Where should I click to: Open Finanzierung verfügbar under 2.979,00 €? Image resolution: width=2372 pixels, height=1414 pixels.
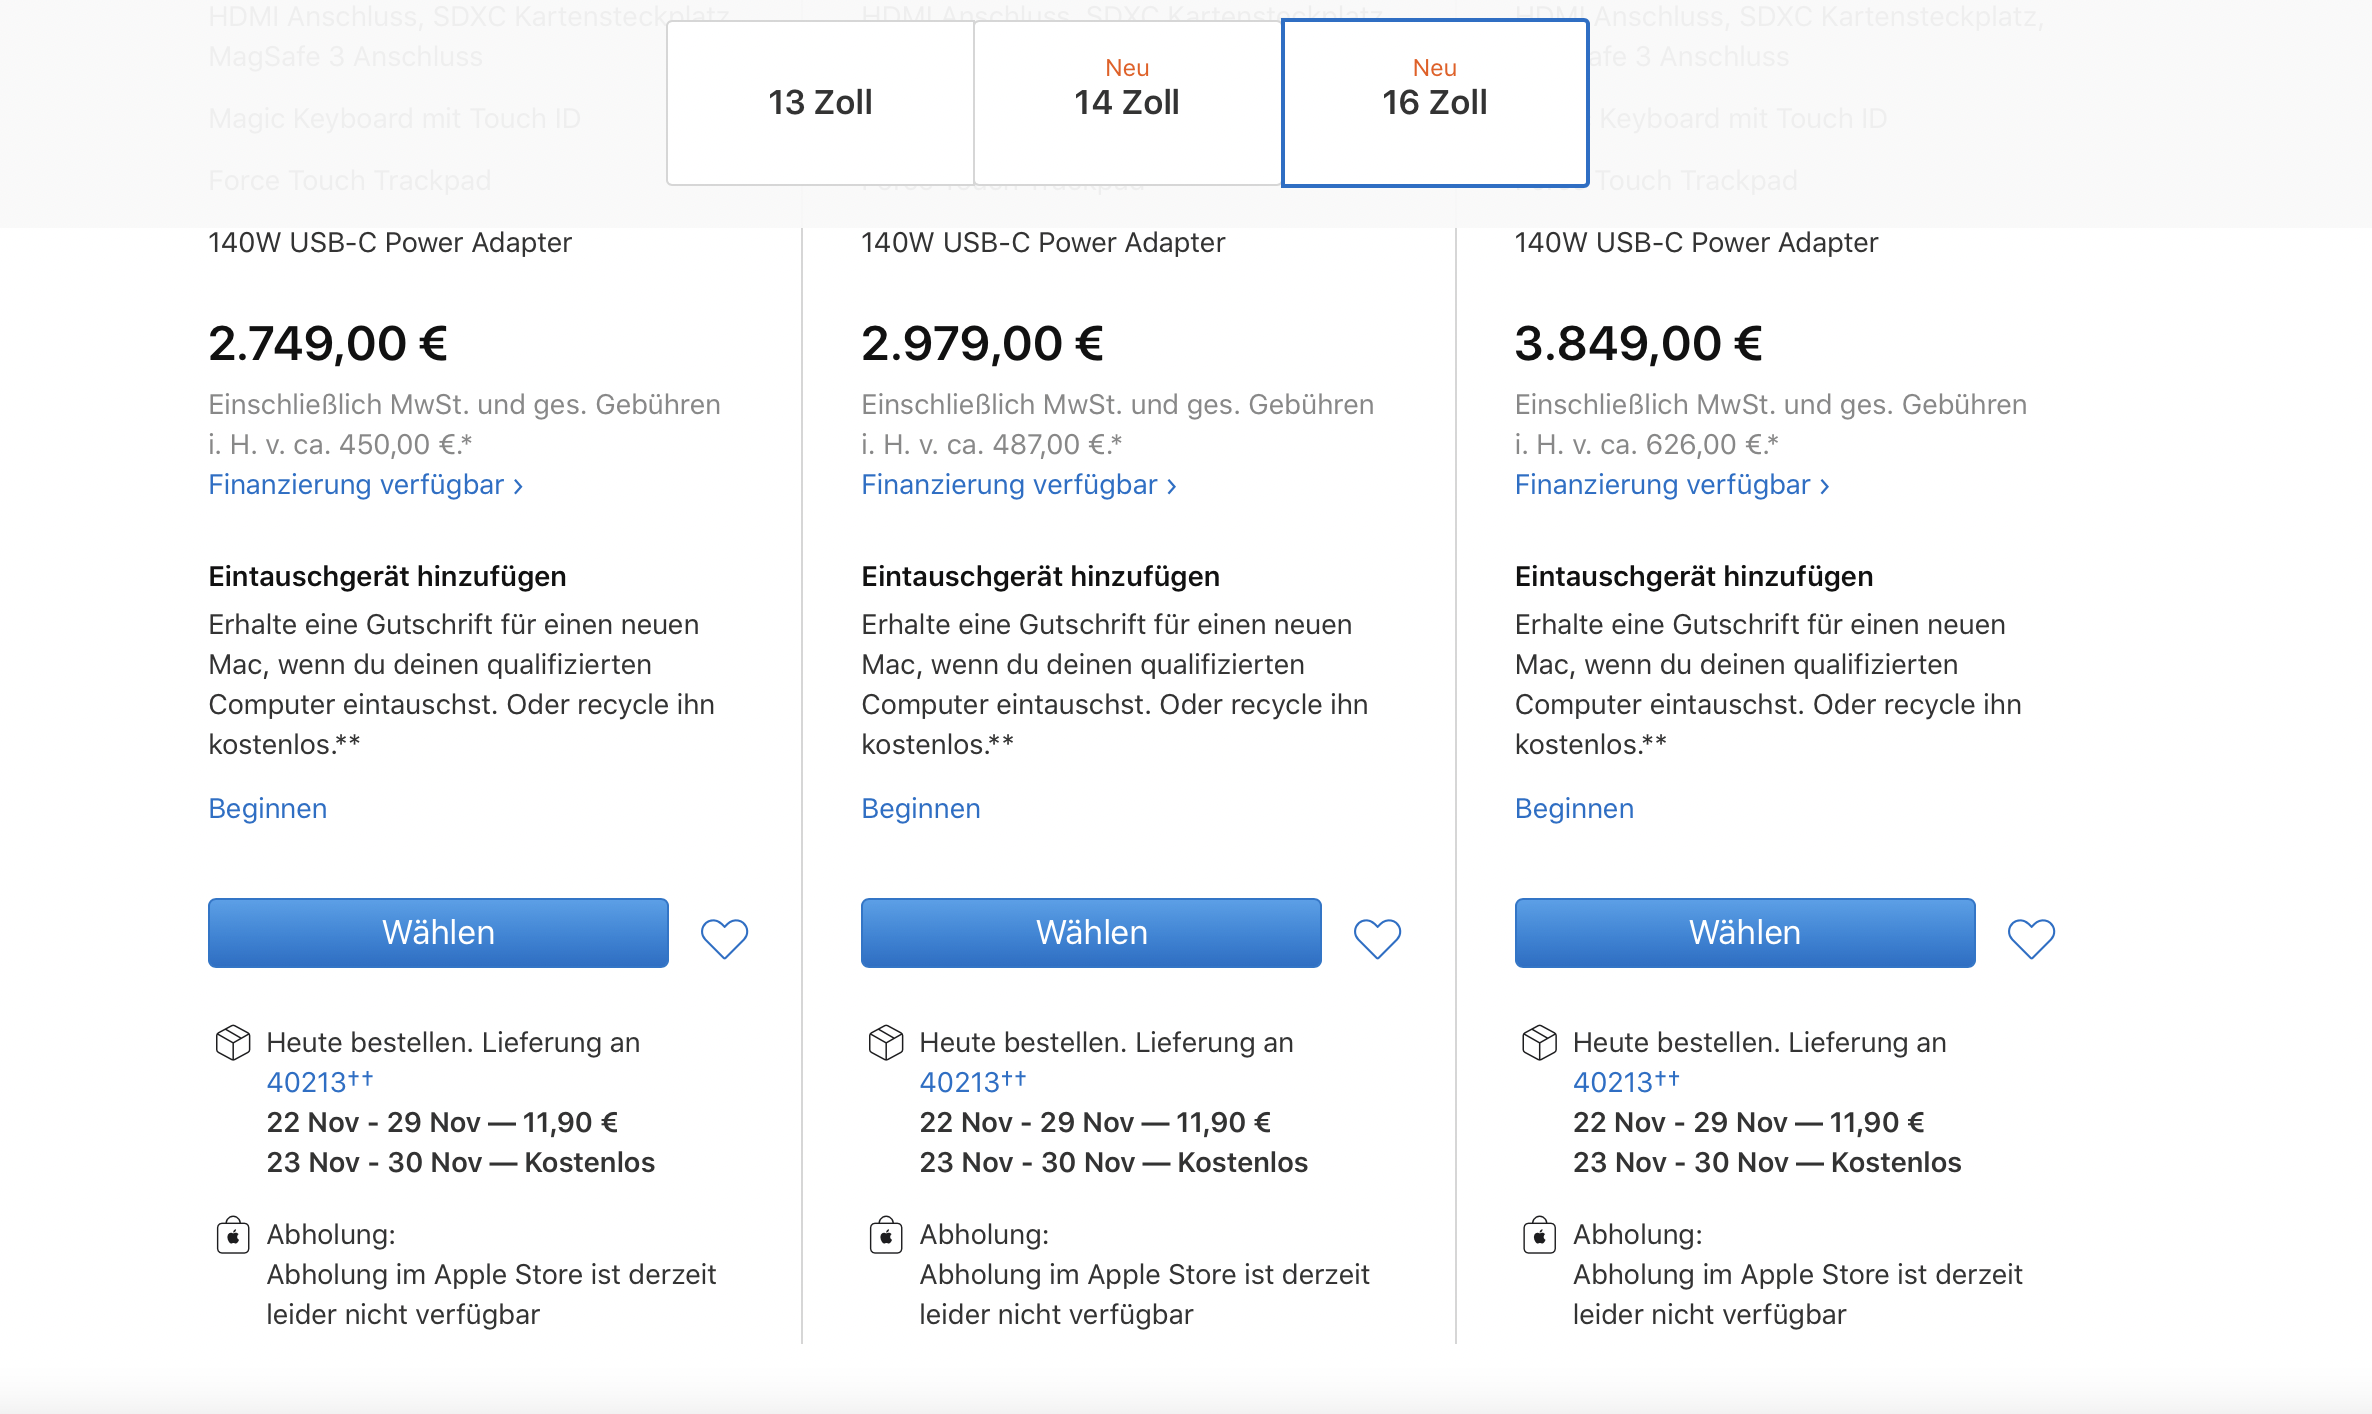[x=1019, y=485]
